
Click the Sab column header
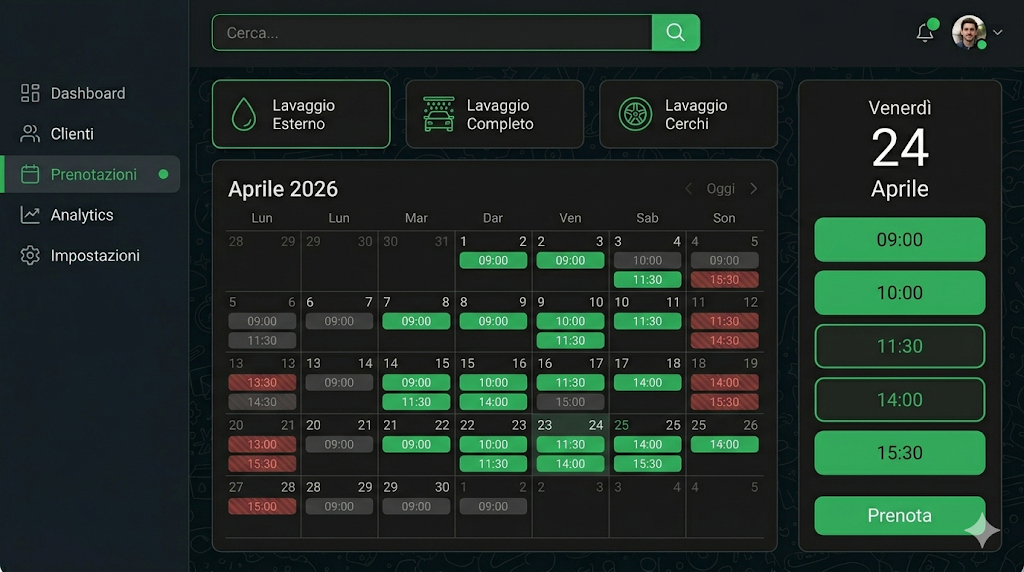pyautogui.click(x=647, y=218)
